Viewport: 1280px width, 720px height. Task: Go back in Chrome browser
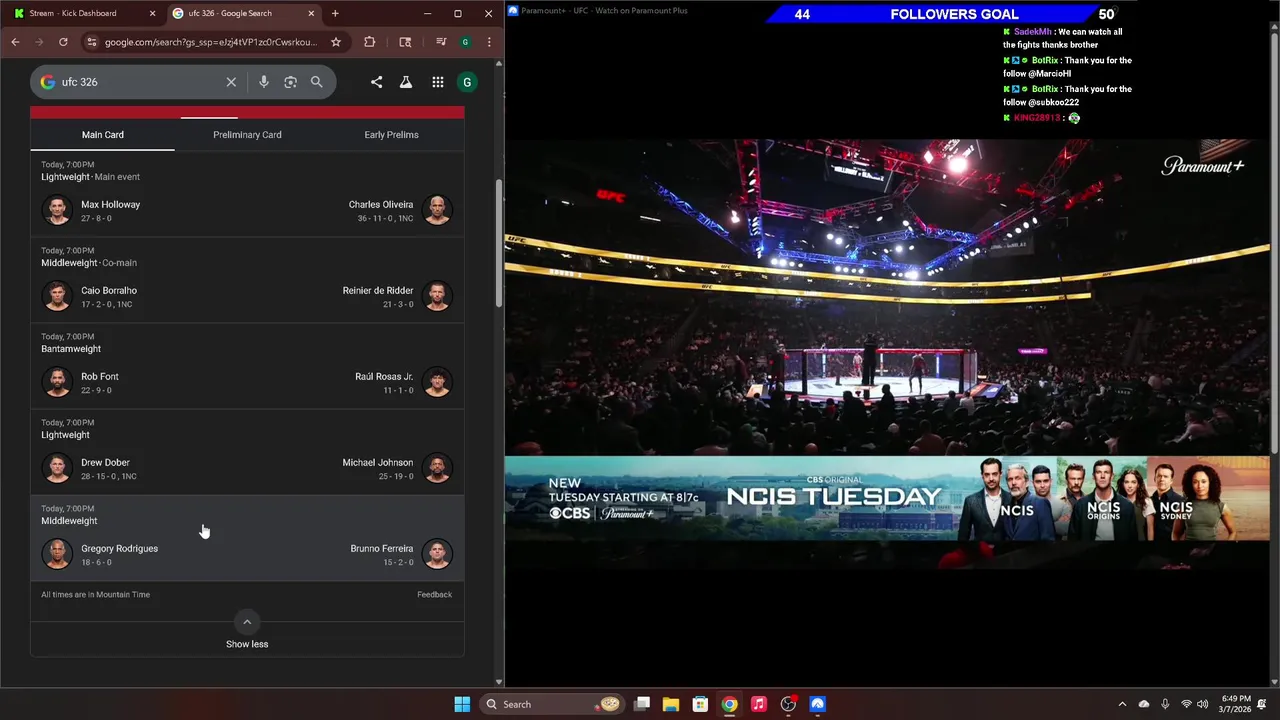(x=15, y=42)
